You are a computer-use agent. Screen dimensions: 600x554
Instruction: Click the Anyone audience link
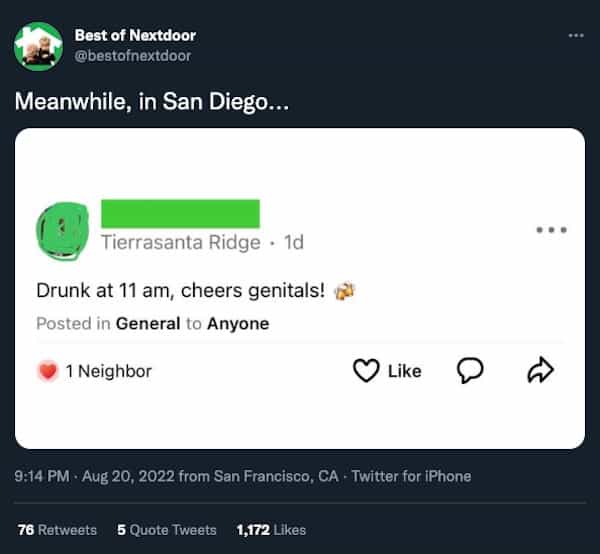click(238, 323)
